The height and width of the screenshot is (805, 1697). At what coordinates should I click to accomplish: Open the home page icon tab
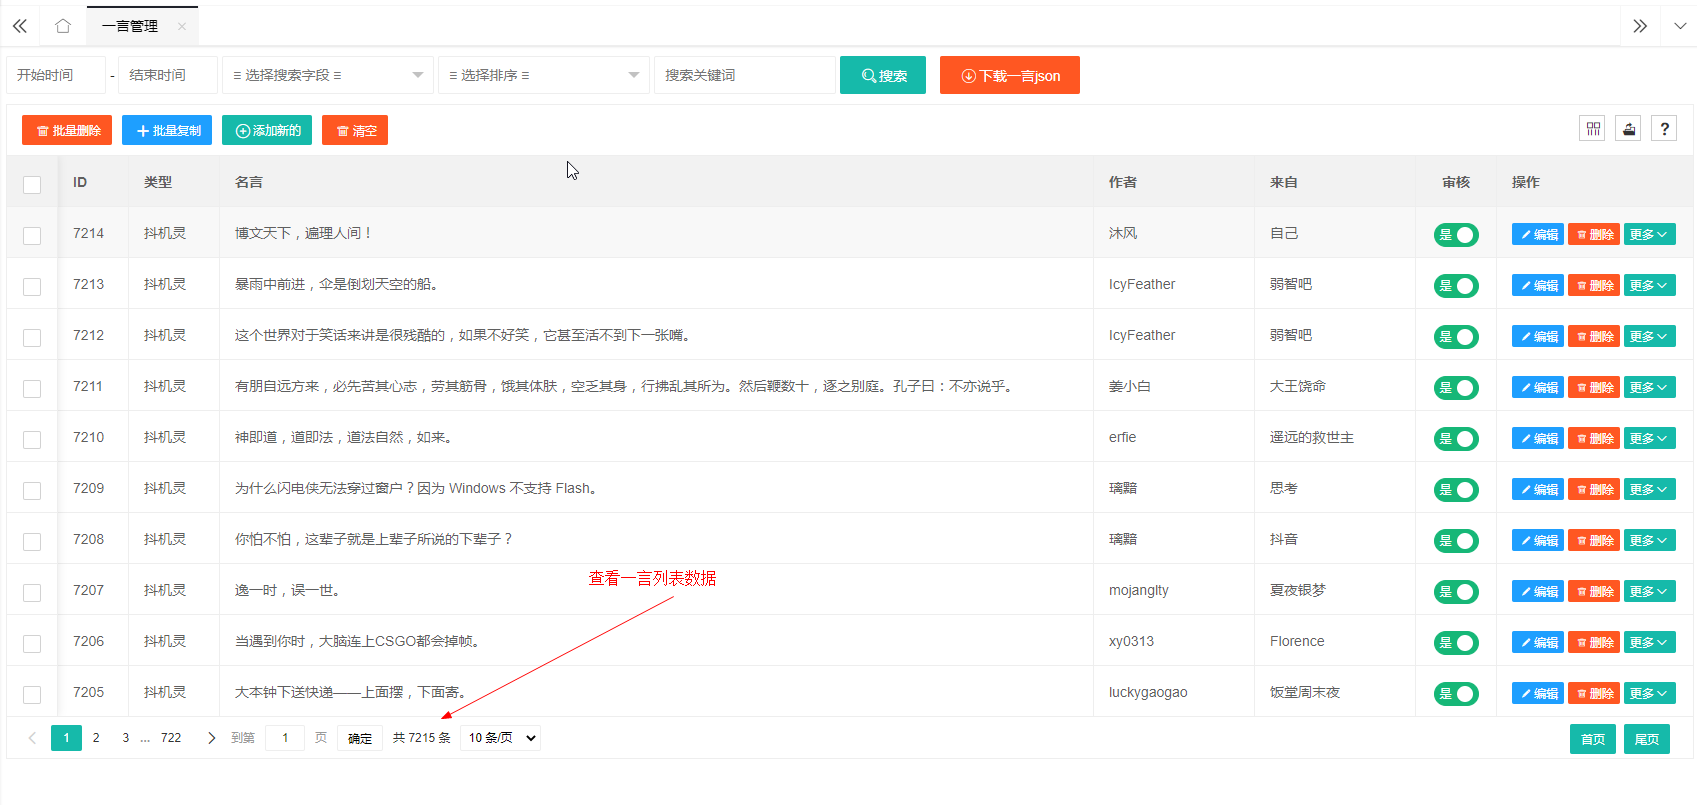(63, 26)
